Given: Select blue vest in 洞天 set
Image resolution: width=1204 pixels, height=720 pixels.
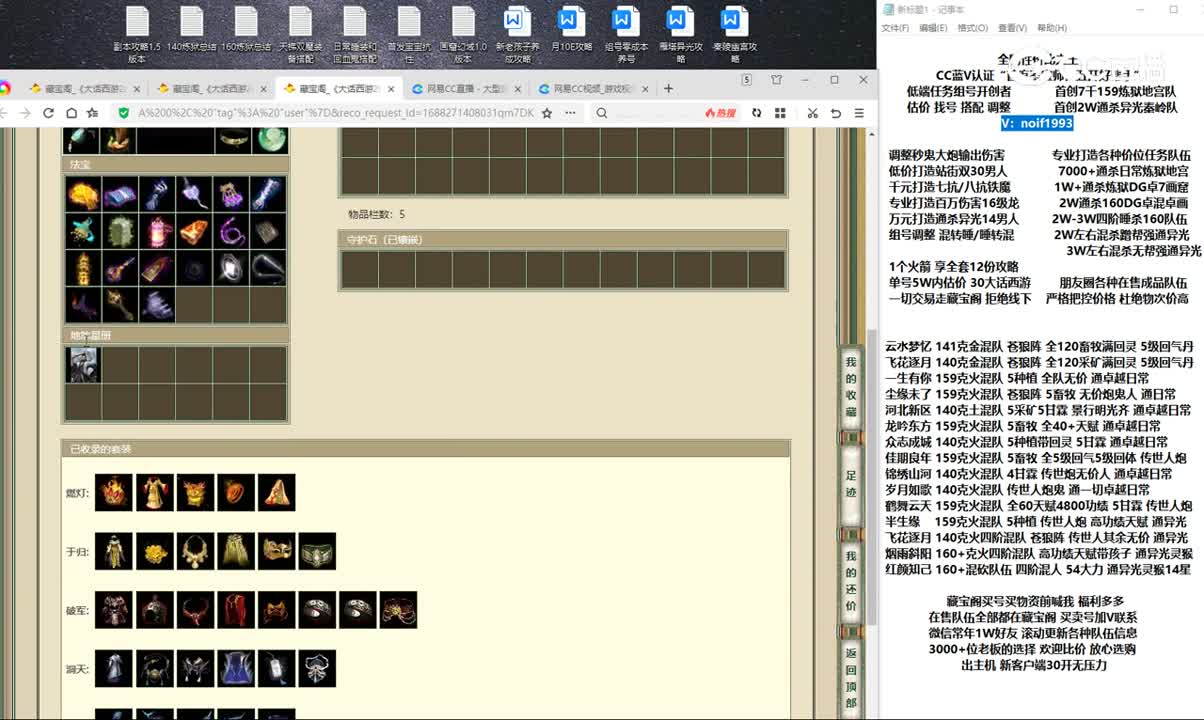Looking at the screenshot, I should 236,669.
